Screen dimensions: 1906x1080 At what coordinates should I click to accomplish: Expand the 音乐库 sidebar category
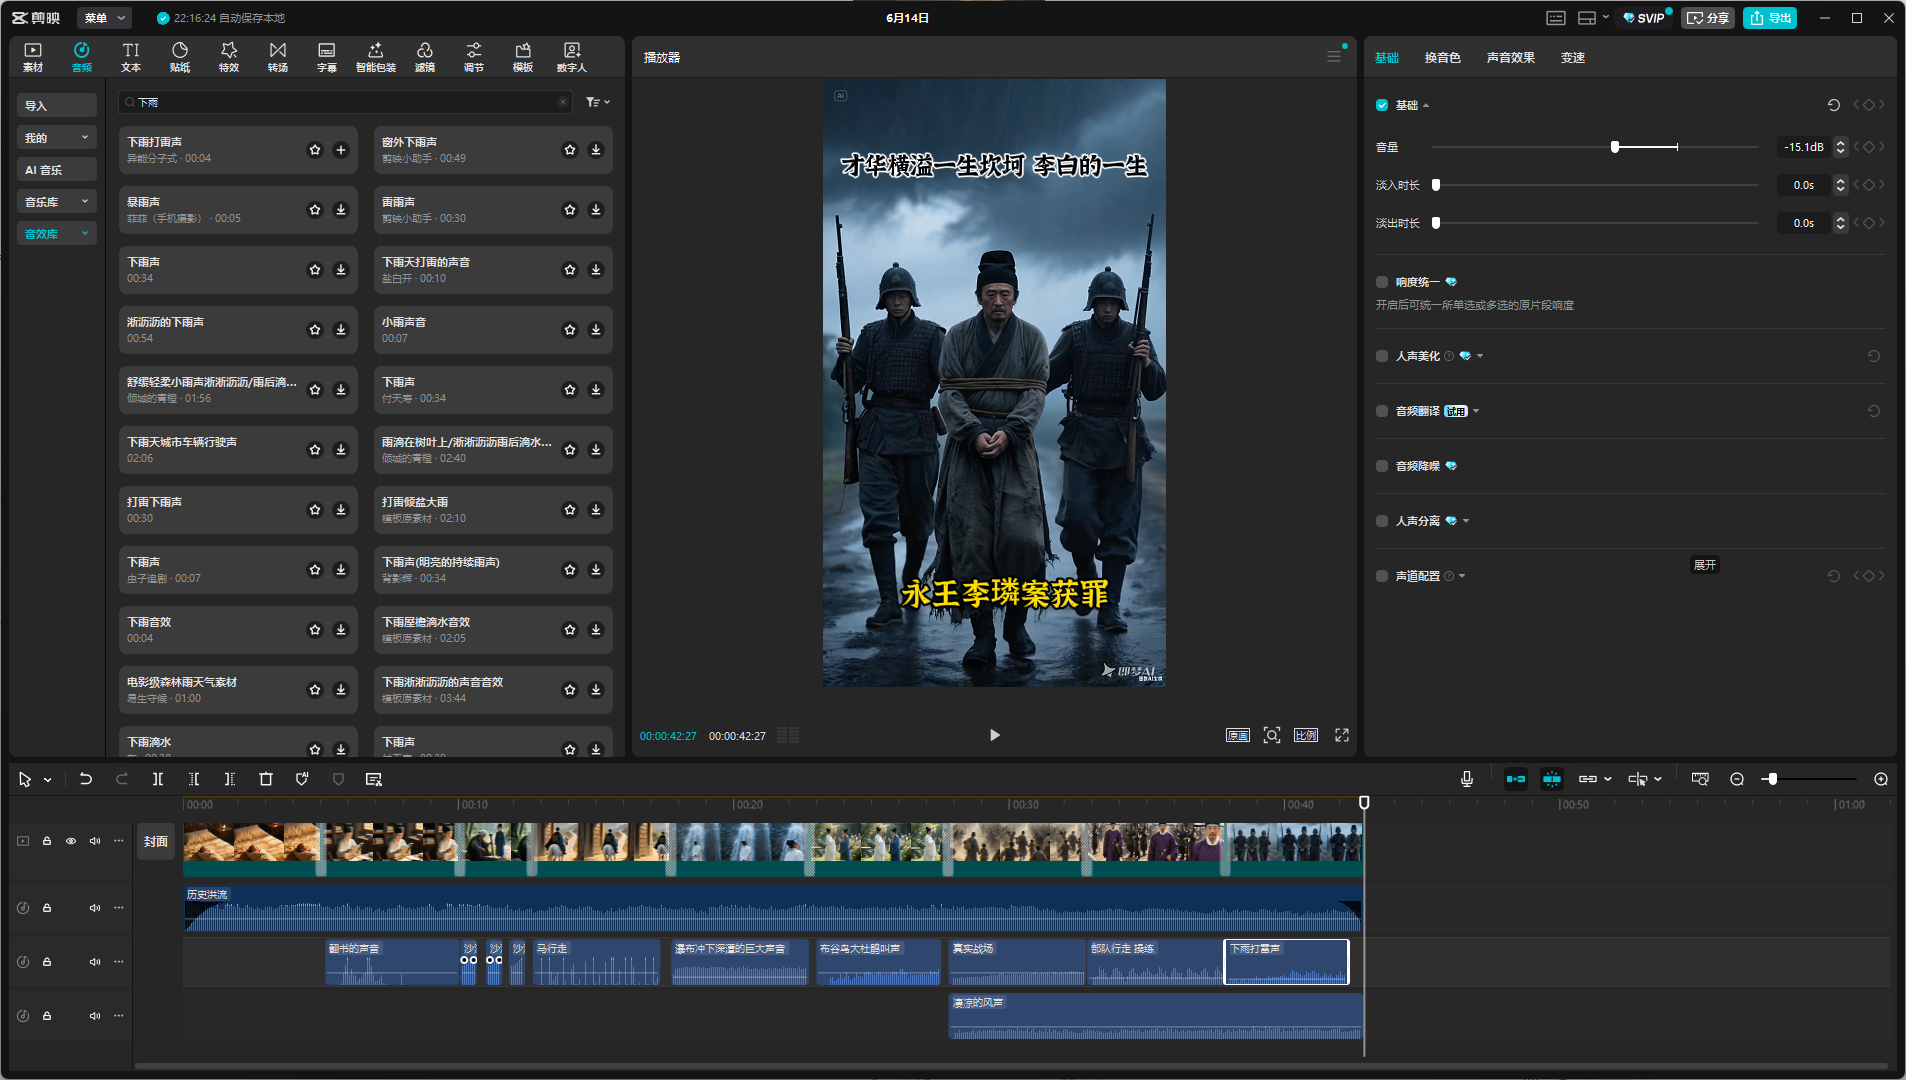coord(56,202)
